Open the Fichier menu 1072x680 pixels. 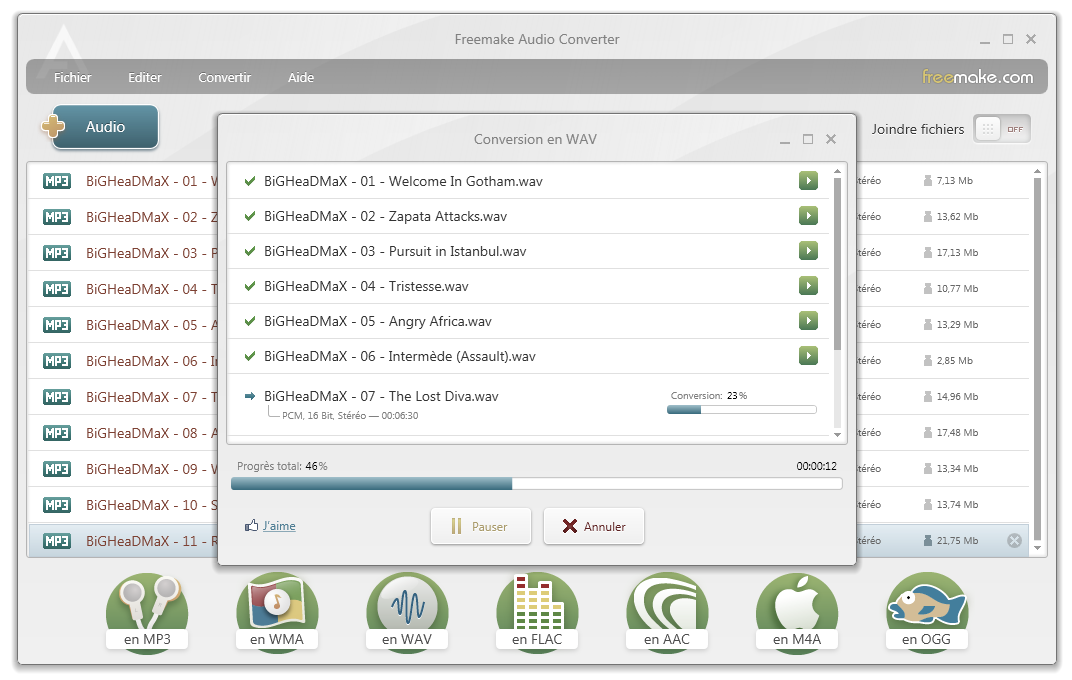pos(72,77)
